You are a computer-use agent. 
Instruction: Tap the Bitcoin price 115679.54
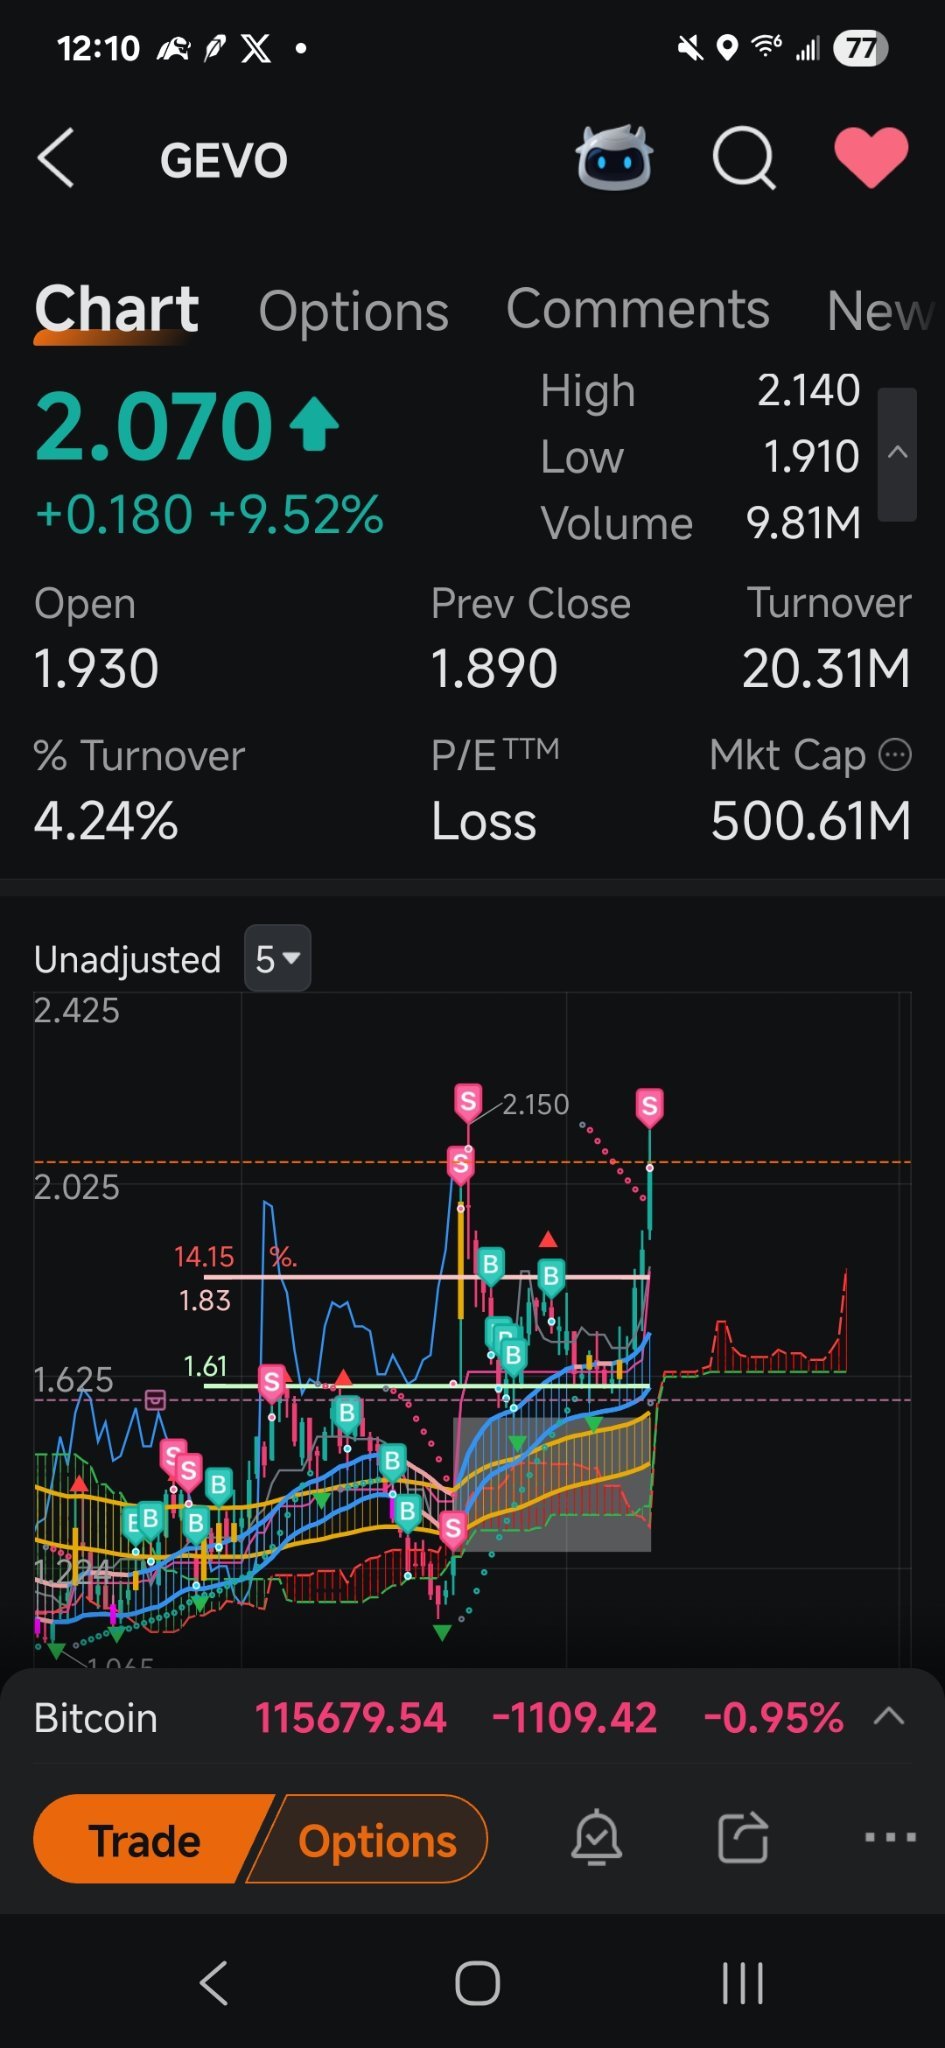click(x=350, y=1718)
